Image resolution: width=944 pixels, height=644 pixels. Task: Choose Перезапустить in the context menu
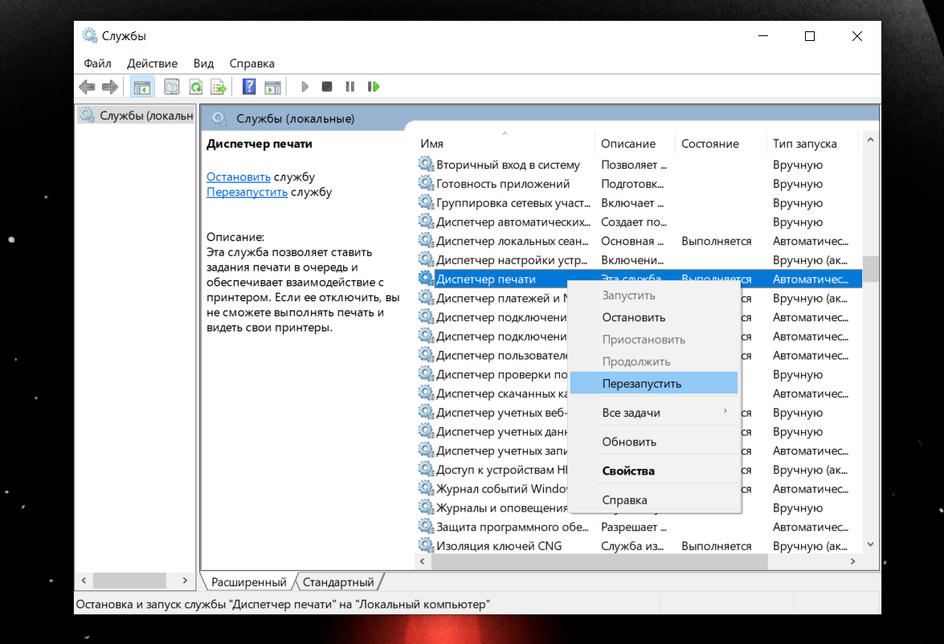point(654,383)
